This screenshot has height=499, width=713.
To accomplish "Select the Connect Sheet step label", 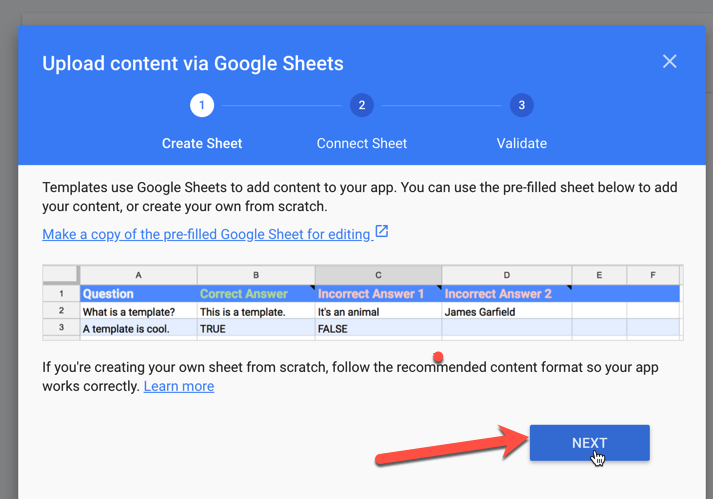I will [x=362, y=143].
